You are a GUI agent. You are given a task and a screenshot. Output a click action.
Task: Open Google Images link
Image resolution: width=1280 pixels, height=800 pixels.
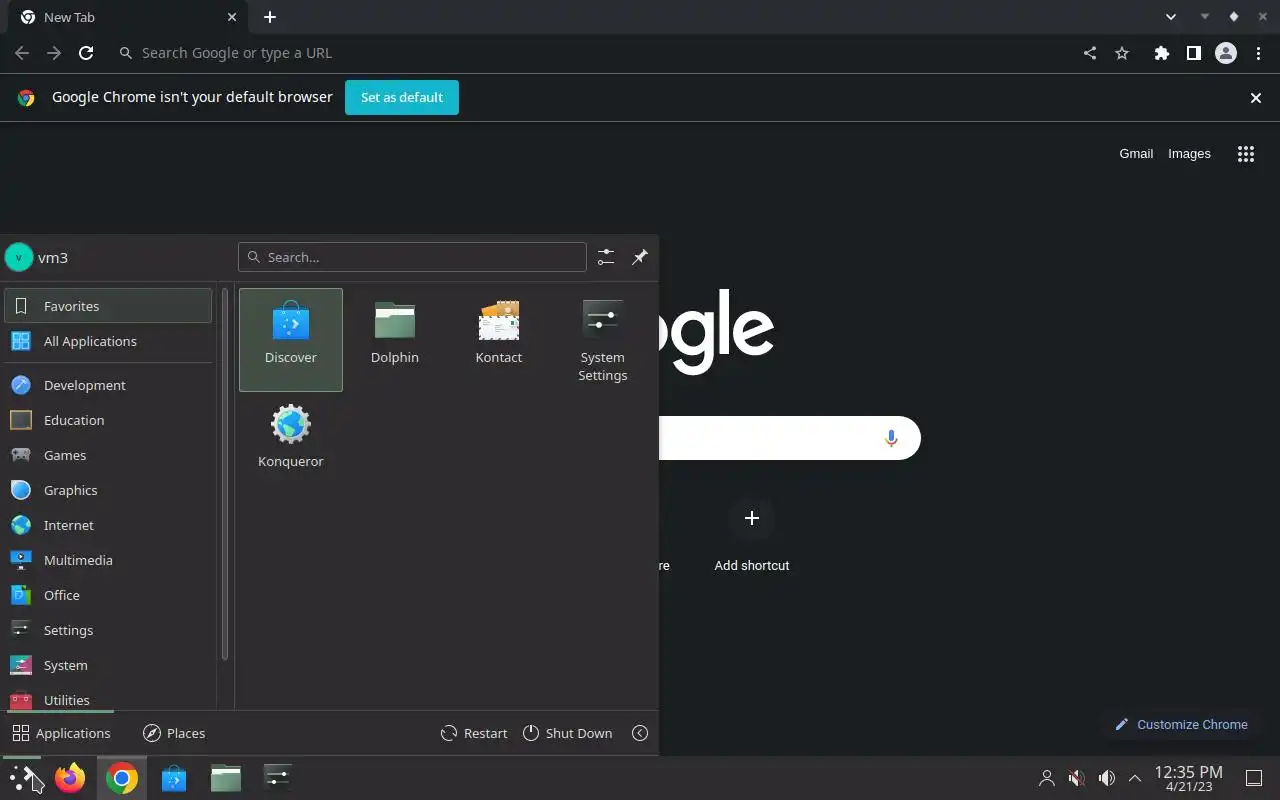(1189, 153)
